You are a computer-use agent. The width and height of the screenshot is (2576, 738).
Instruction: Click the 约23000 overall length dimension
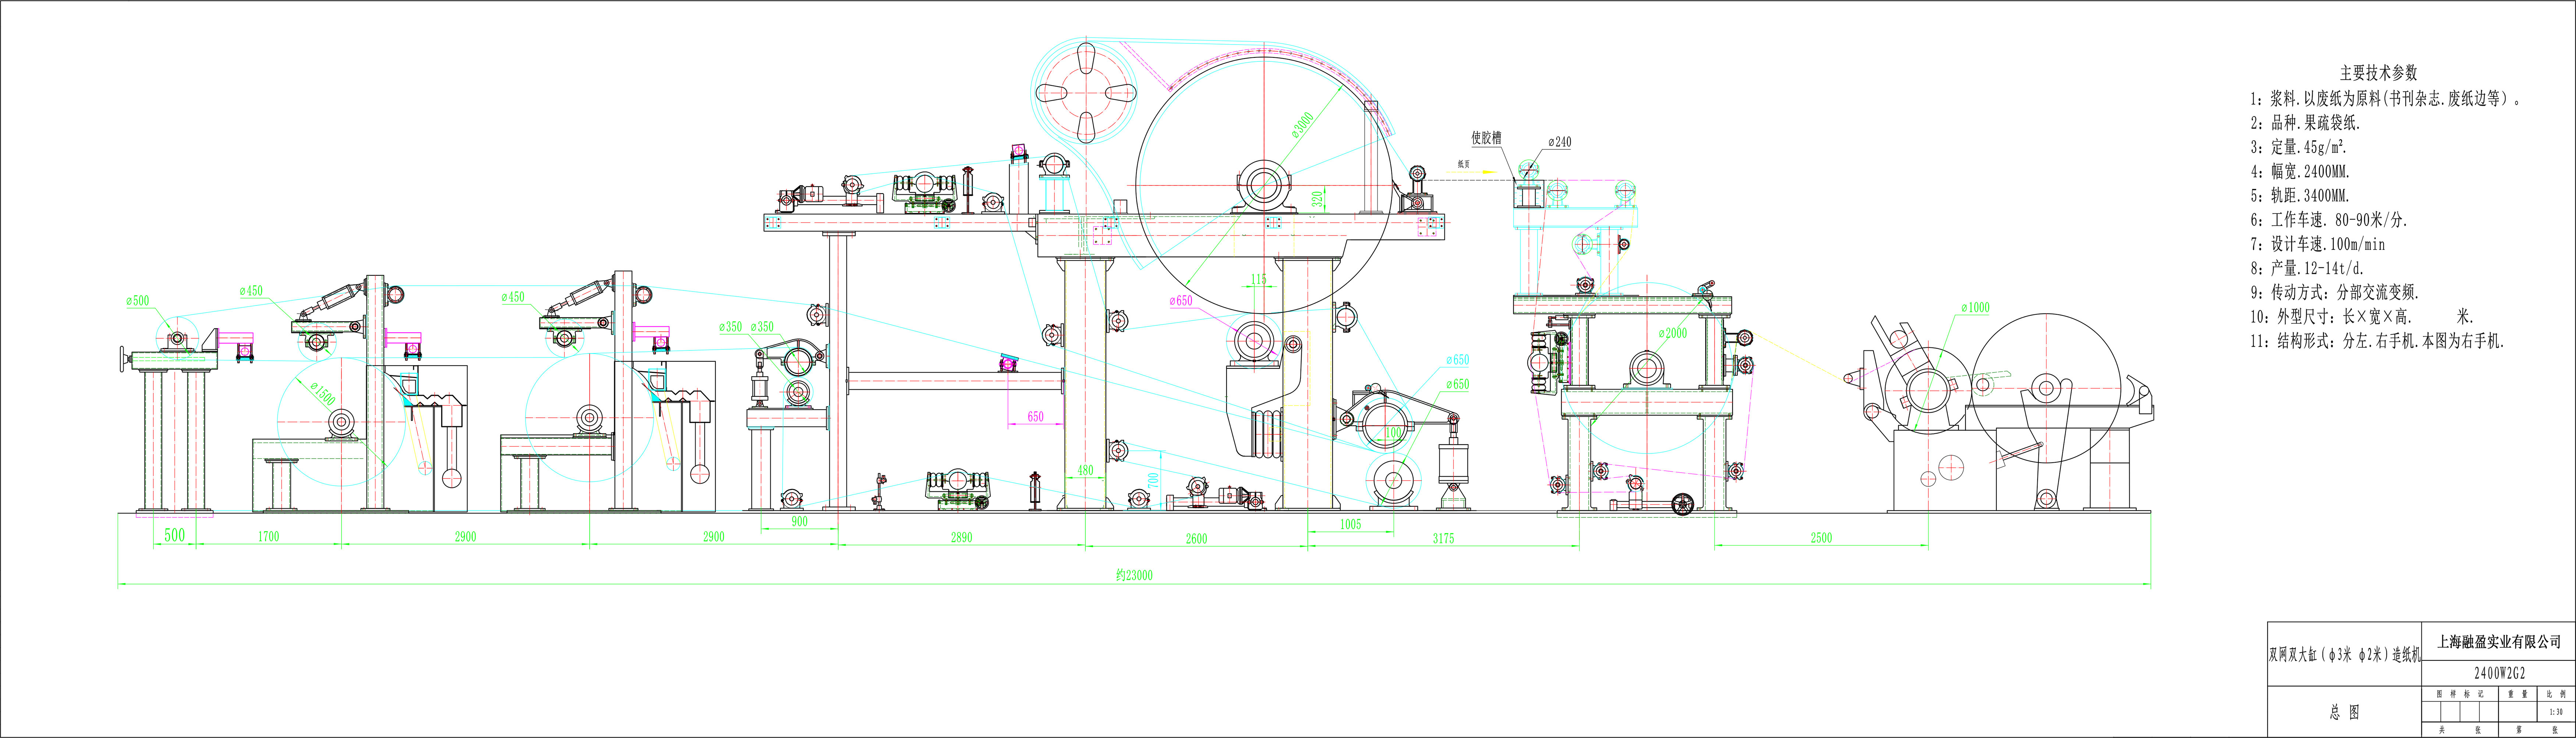pos(1134,575)
